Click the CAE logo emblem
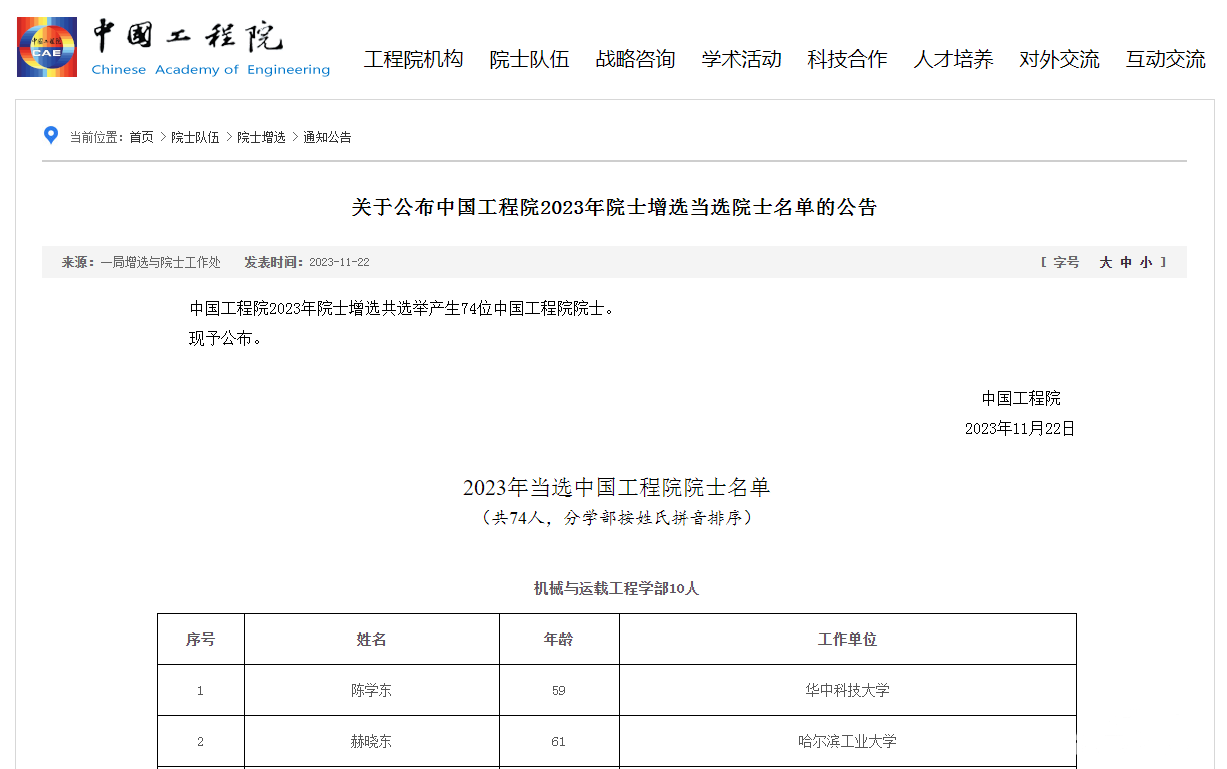The height and width of the screenshot is (769, 1227). click(47, 47)
